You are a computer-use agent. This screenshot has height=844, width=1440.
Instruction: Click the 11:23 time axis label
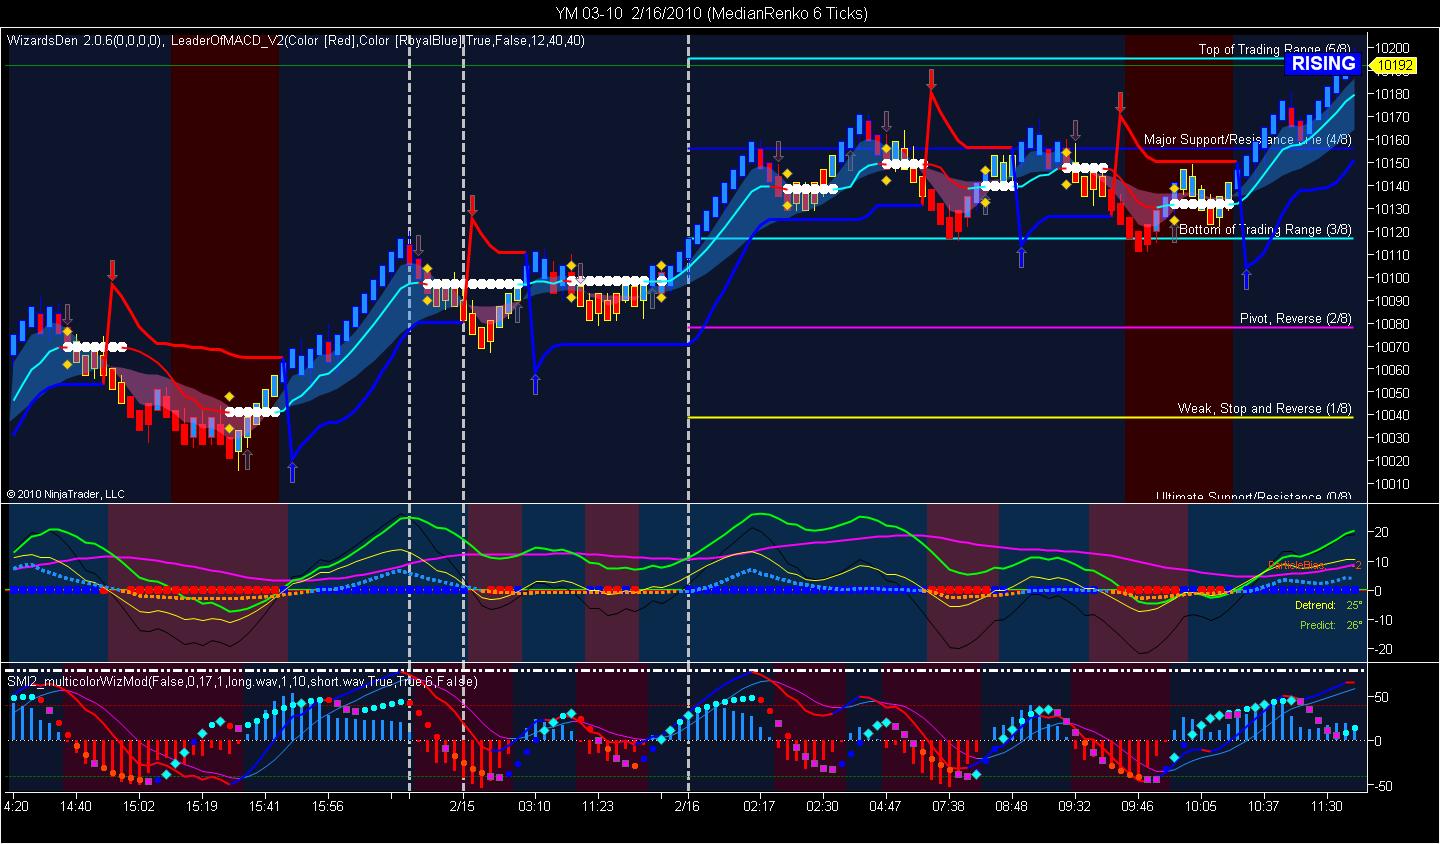pos(597,806)
